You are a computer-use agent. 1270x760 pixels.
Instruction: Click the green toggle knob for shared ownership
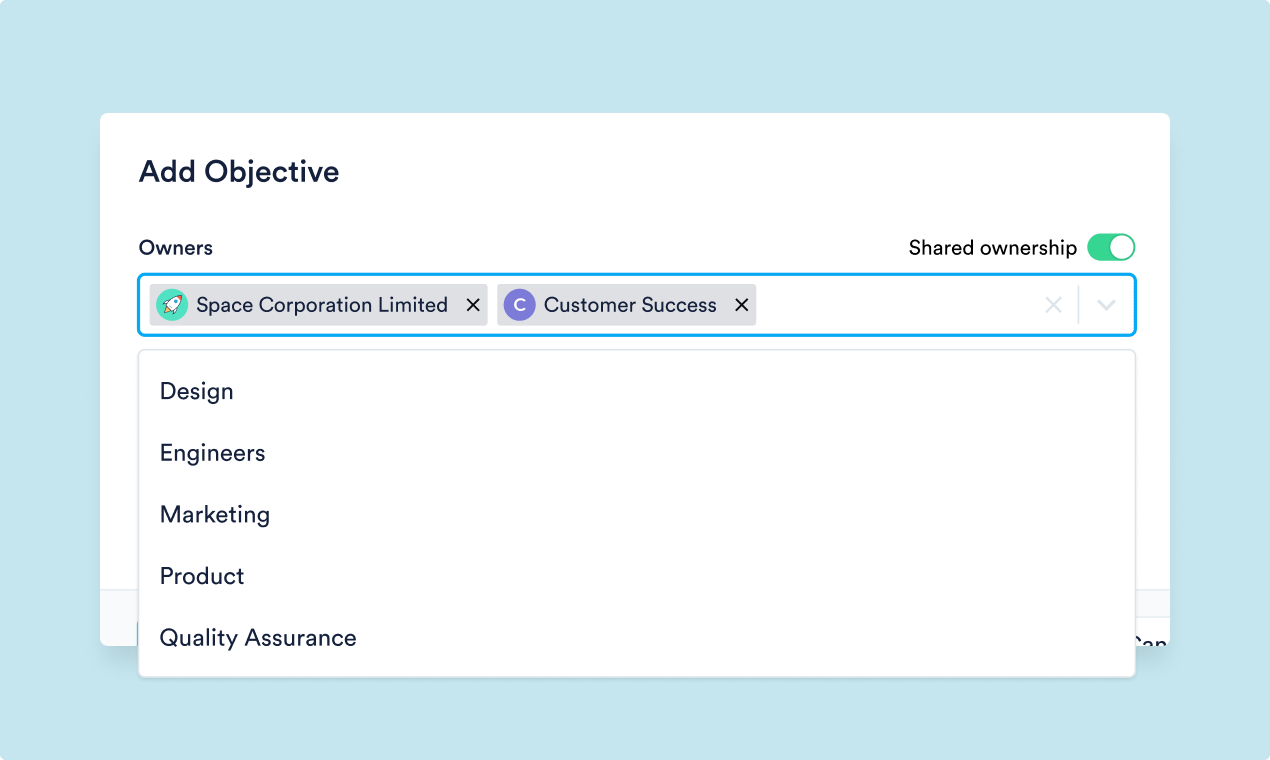click(1122, 247)
